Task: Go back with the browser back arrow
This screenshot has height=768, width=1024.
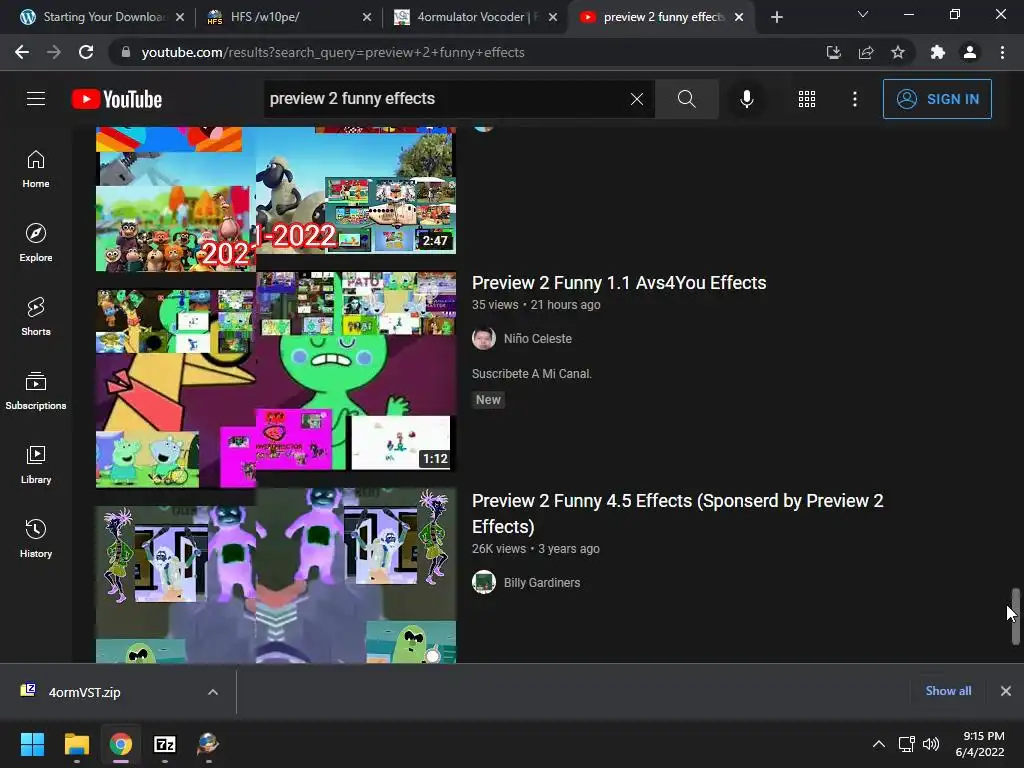Action: point(22,52)
